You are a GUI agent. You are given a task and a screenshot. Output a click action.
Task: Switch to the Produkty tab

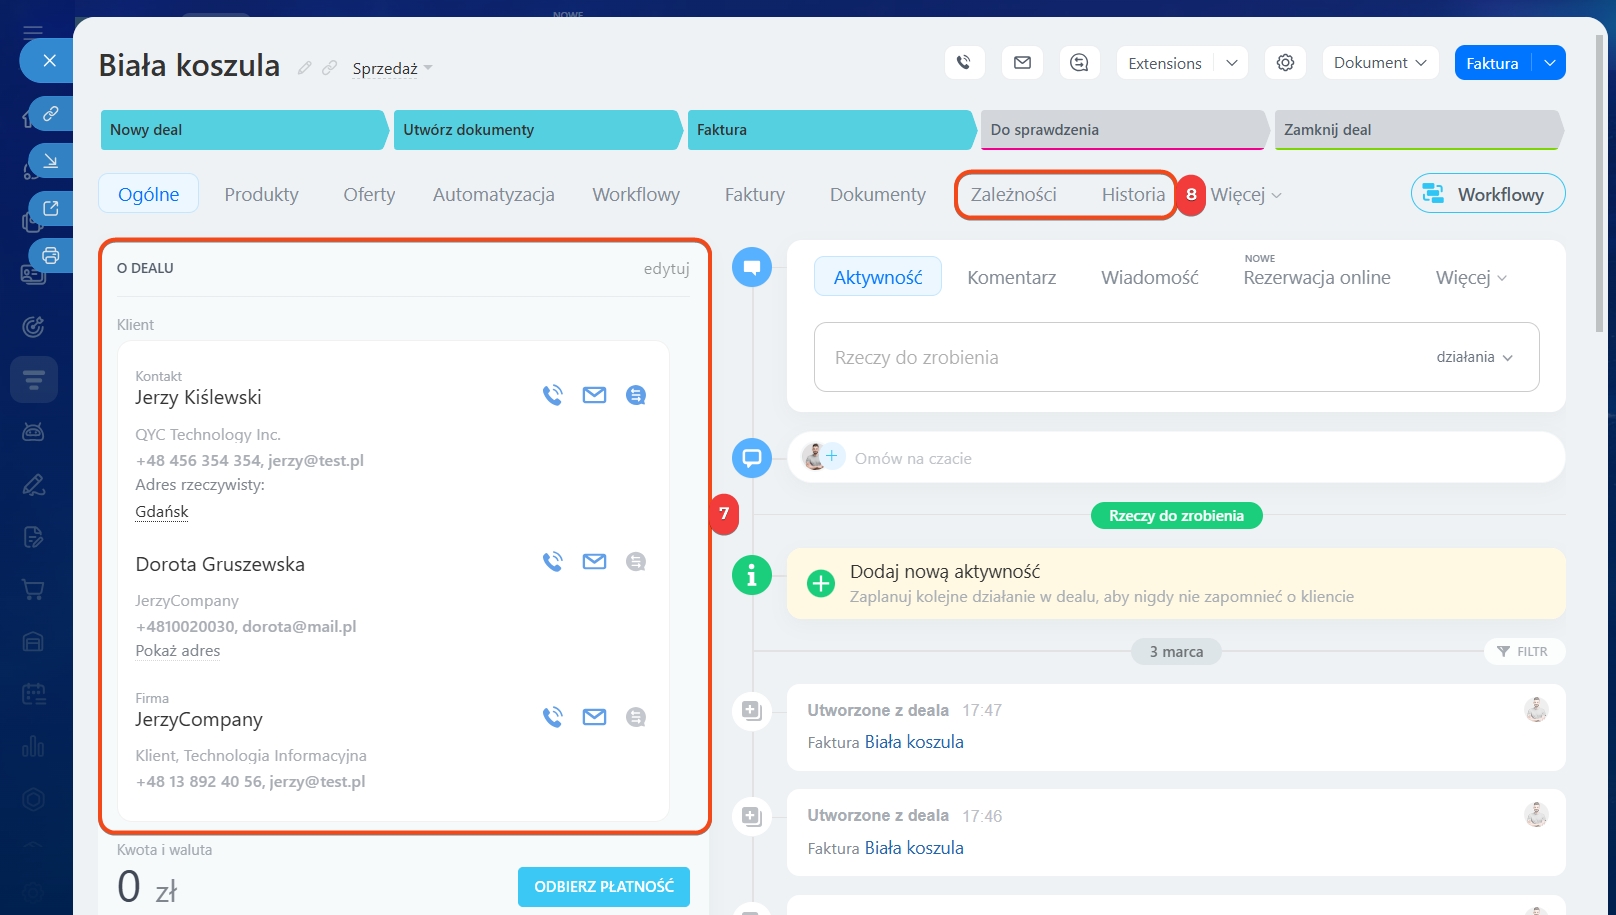coord(261,194)
